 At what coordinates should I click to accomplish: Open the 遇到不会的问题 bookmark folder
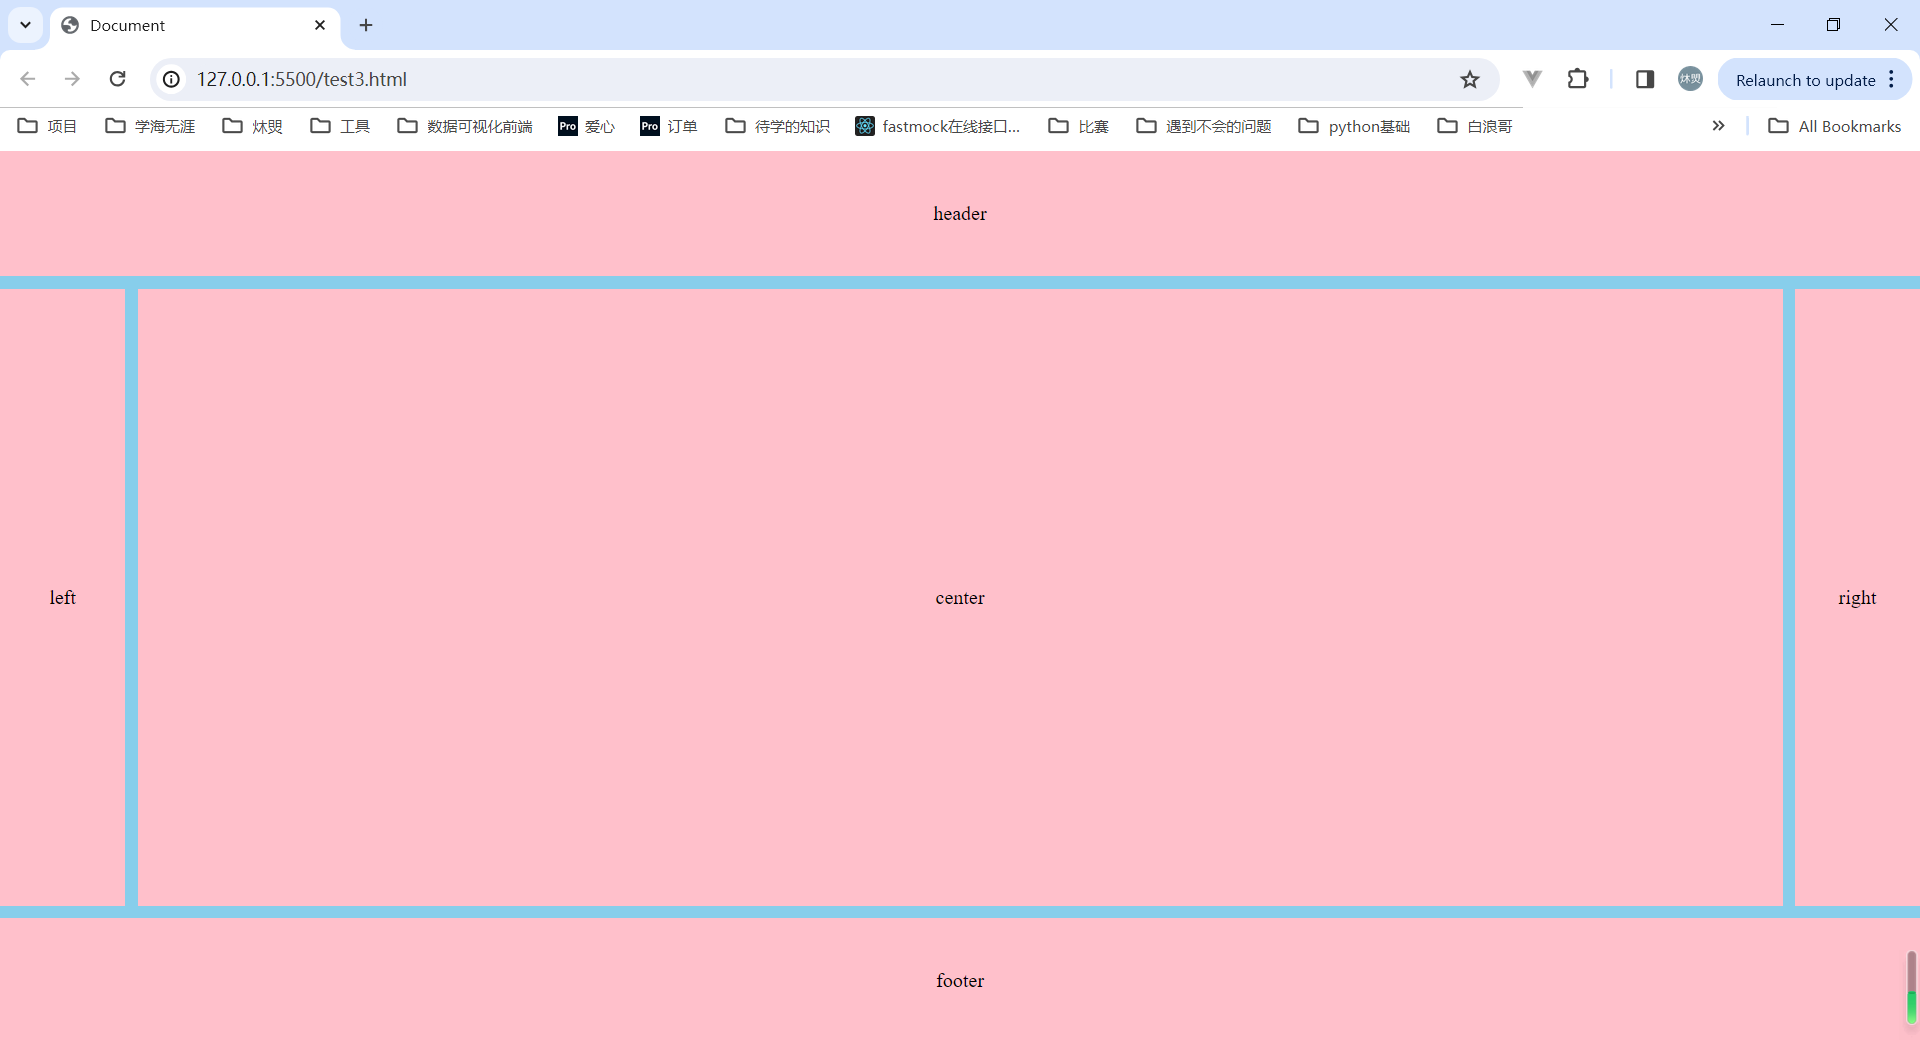click(1203, 126)
